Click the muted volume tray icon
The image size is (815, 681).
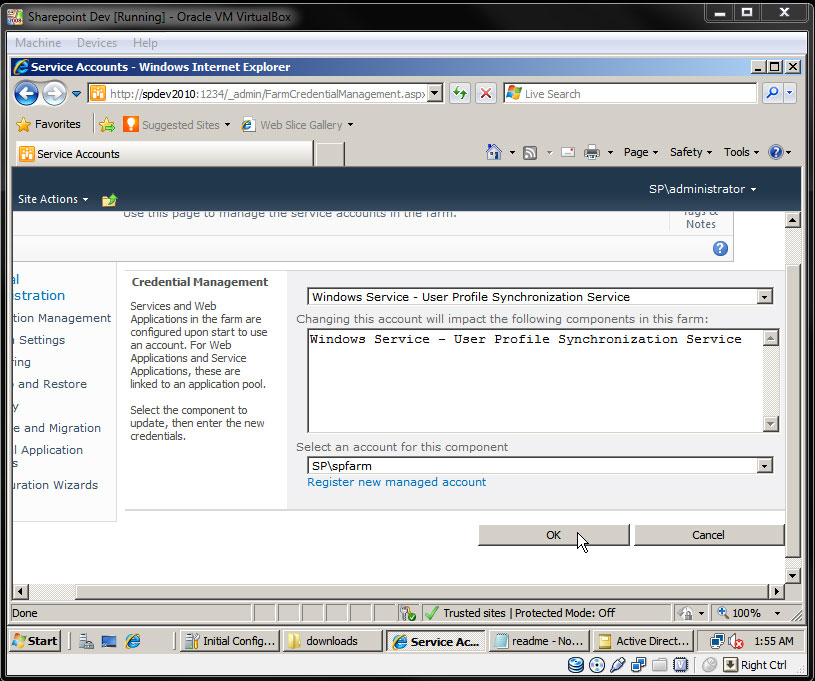point(735,641)
